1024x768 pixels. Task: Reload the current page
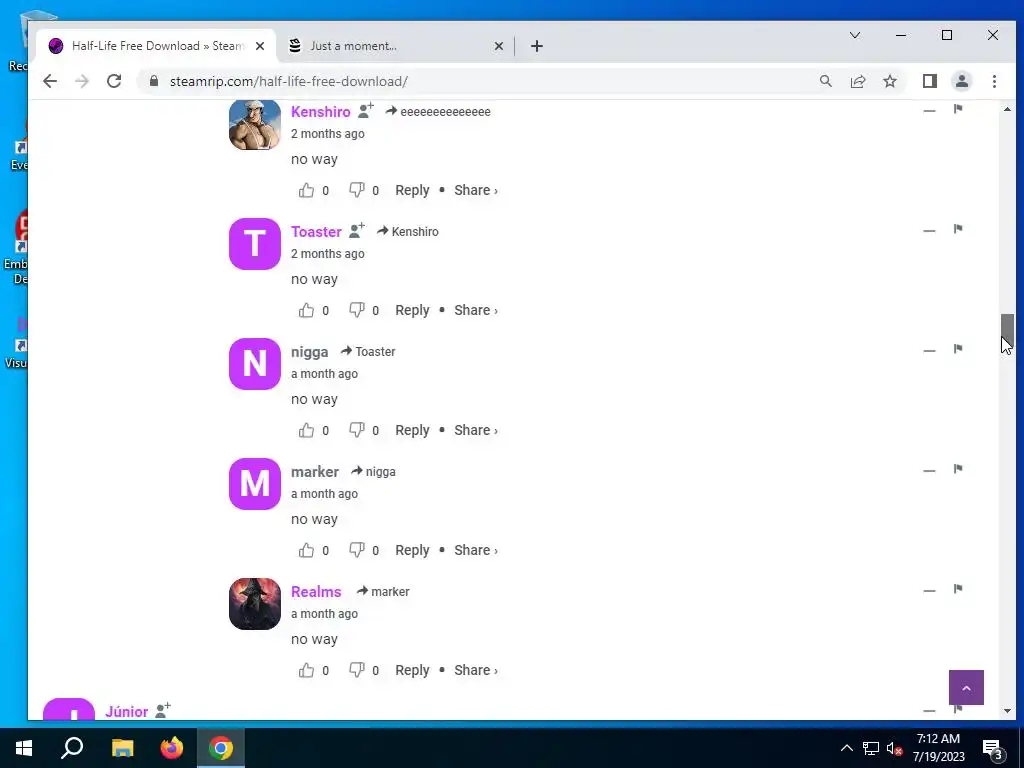pyautogui.click(x=114, y=81)
